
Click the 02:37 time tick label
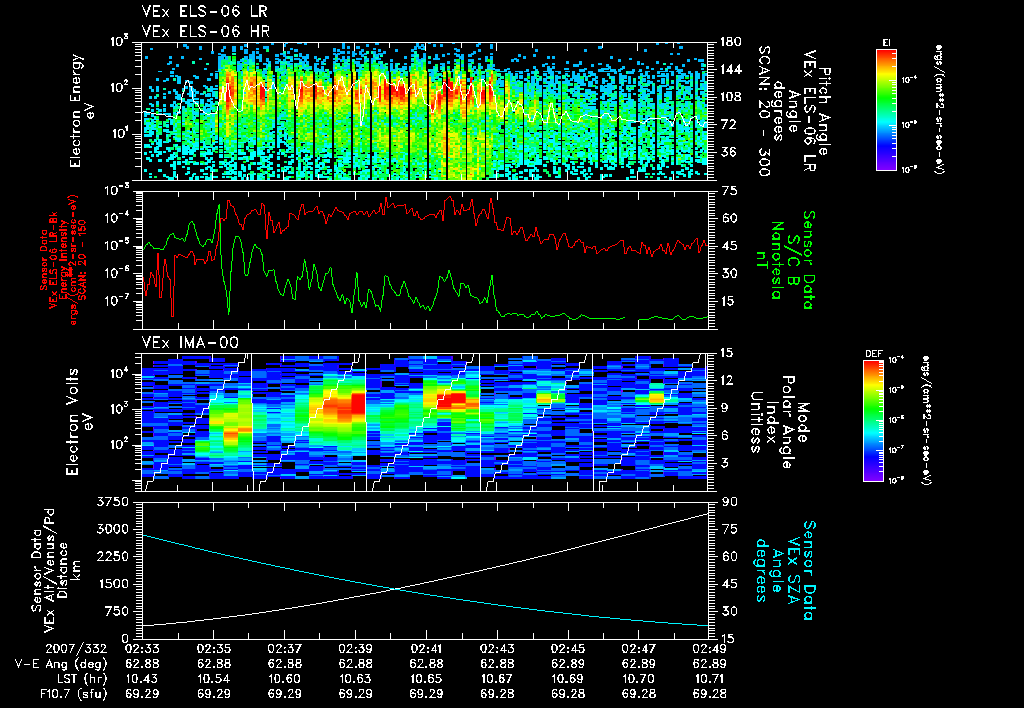coord(284,650)
